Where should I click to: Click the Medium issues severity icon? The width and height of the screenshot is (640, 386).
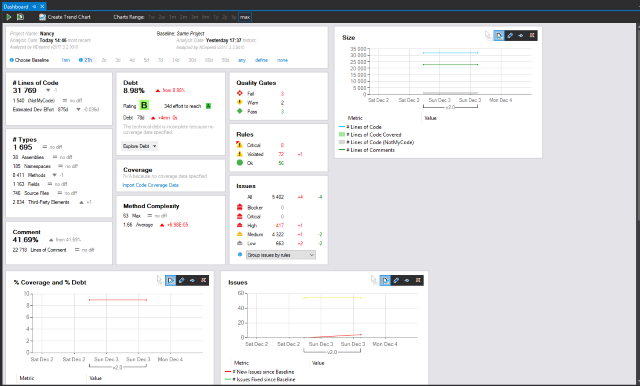point(240,234)
